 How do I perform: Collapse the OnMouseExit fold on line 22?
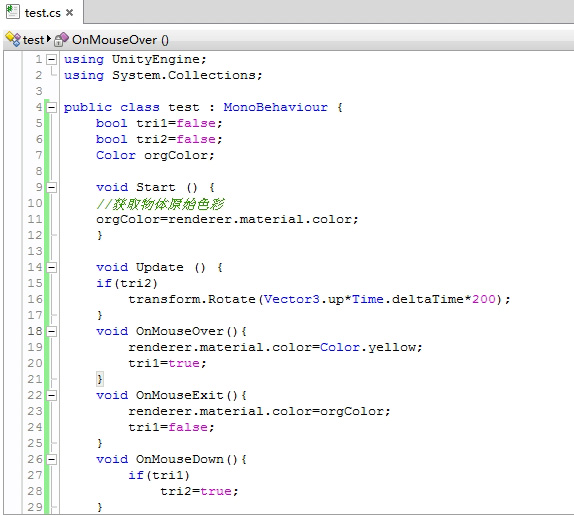coord(52,396)
